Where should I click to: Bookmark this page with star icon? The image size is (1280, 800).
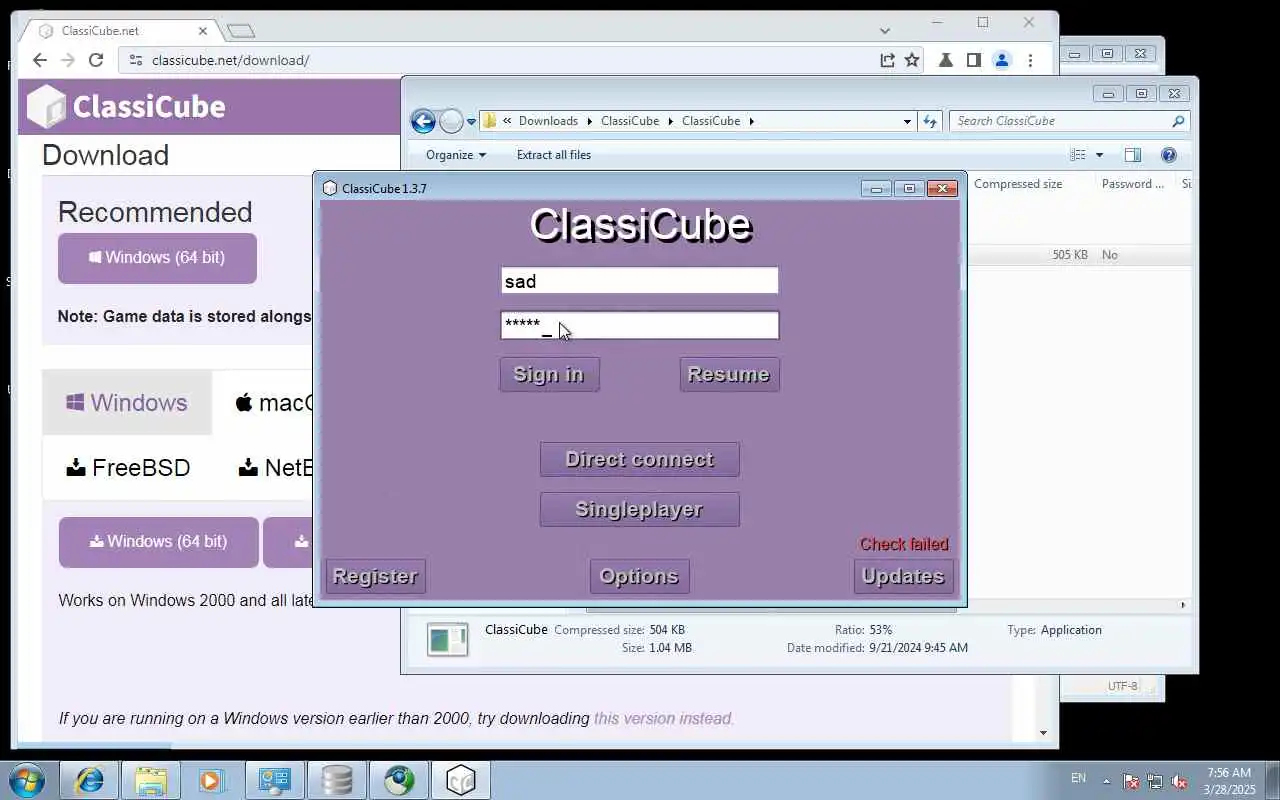tap(912, 60)
